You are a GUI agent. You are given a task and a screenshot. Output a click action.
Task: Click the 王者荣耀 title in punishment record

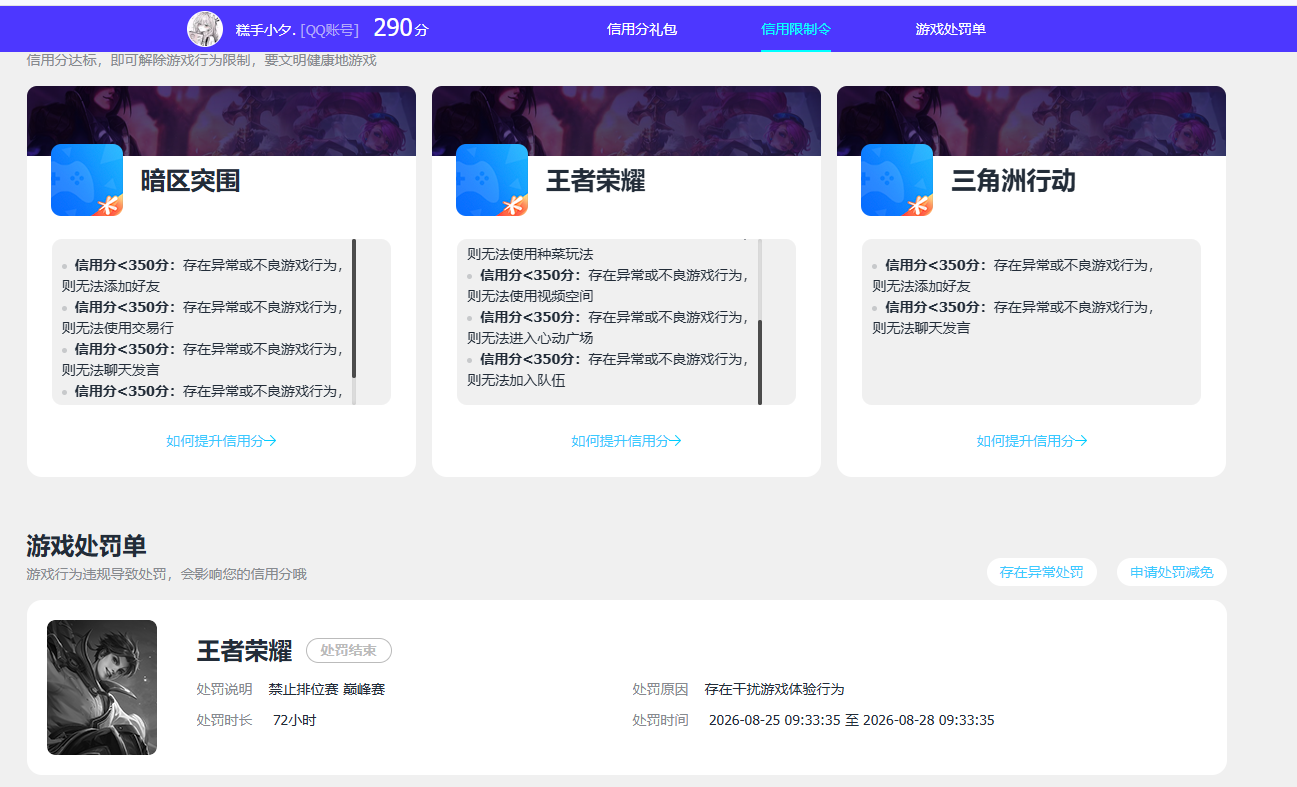click(245, 651)
